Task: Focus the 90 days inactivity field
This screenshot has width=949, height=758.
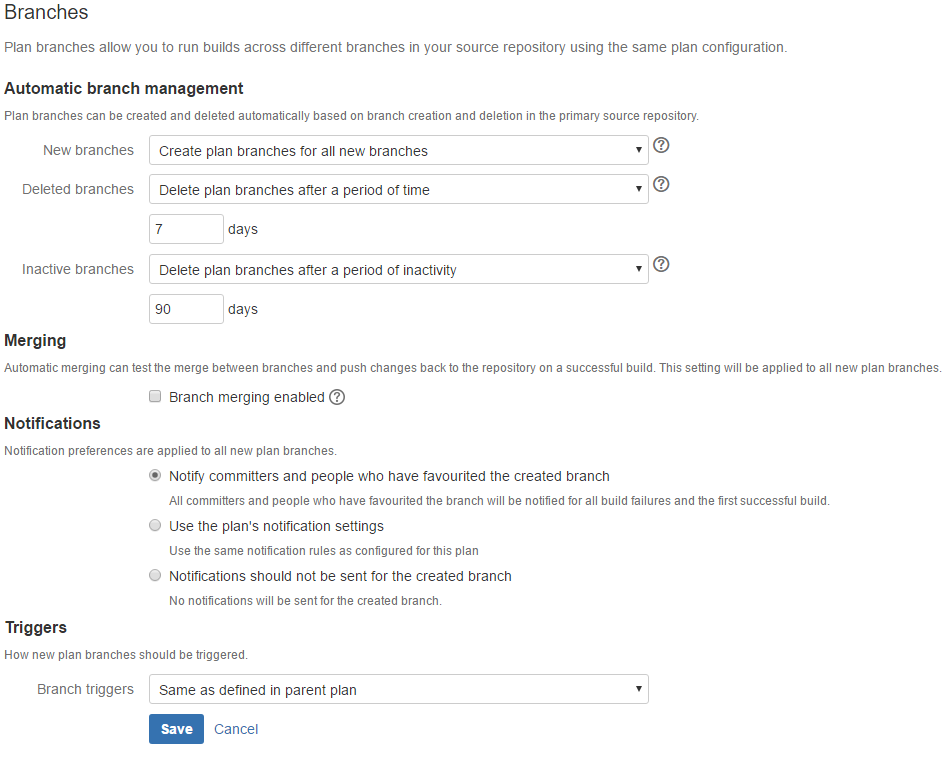Action: (x=186, y=309)
